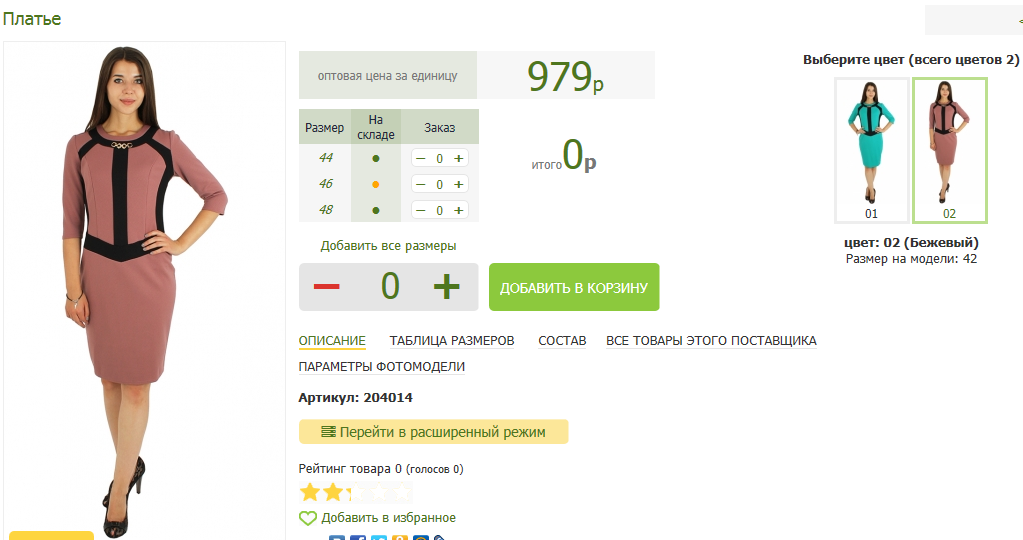Image resolution: width=1023 pixels, height=540 pixels.
Task: Click the итого 0р total amount
Action: (x=564, y=157)
